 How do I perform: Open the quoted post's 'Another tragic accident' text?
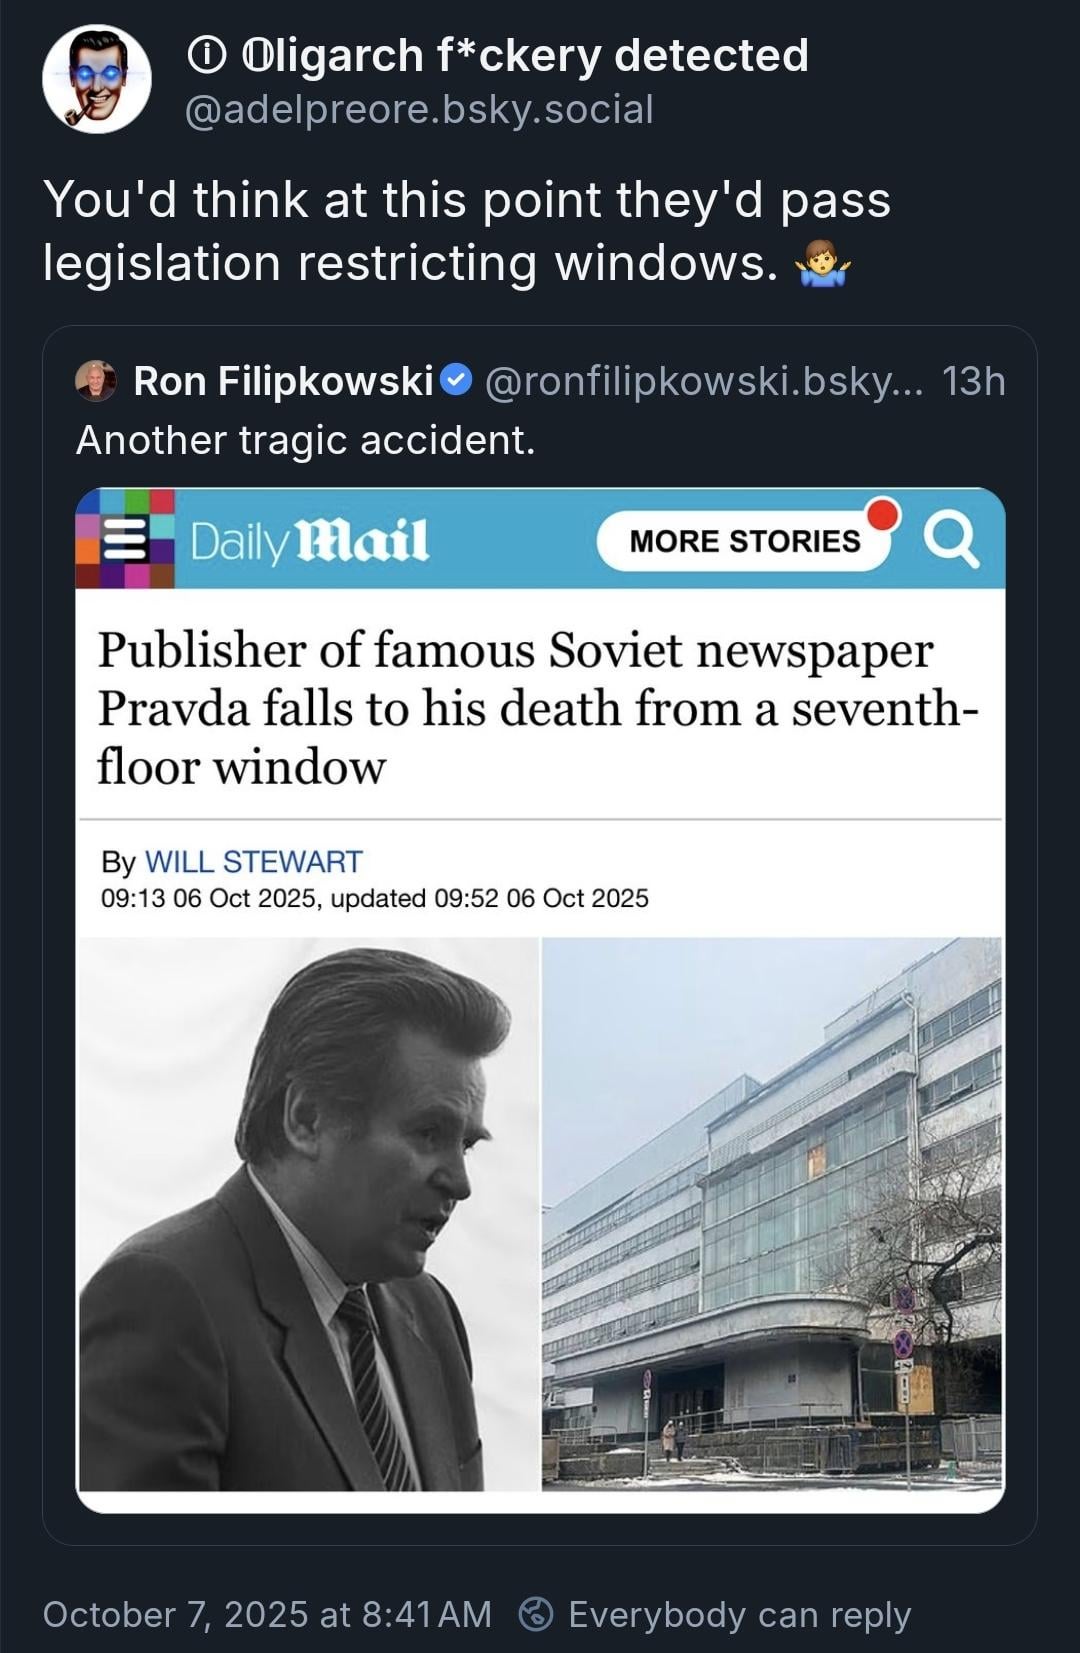[306, 440]
